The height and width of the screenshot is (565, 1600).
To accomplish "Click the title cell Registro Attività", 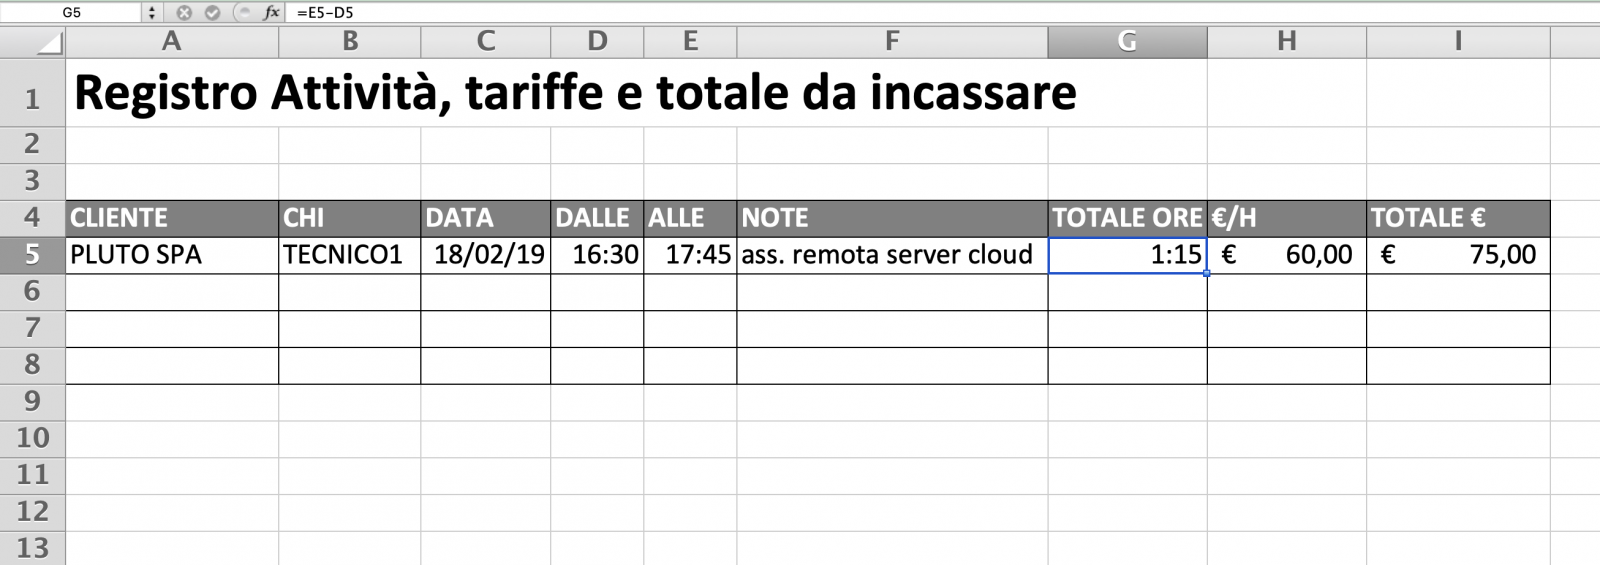I will click(575, 93).
